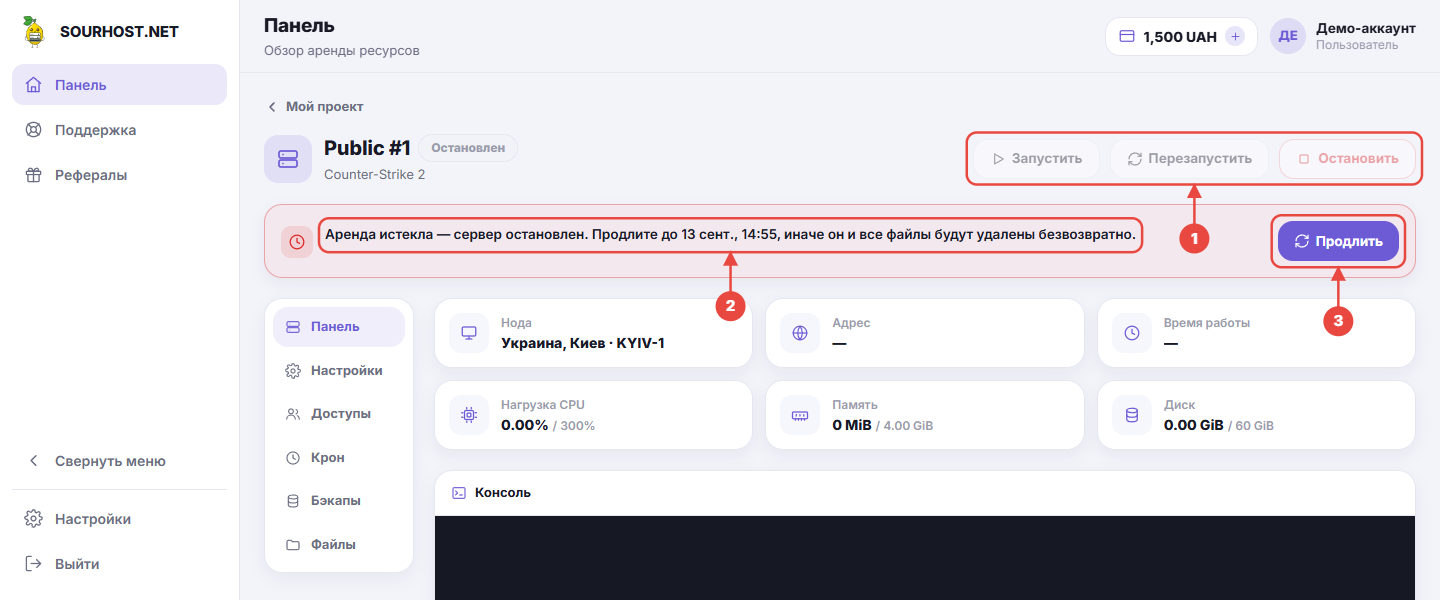Viewport: 1440px width, 600px height.
Task: Open Настройки at the sidebar bottom
Action: [x=119, y=519]
